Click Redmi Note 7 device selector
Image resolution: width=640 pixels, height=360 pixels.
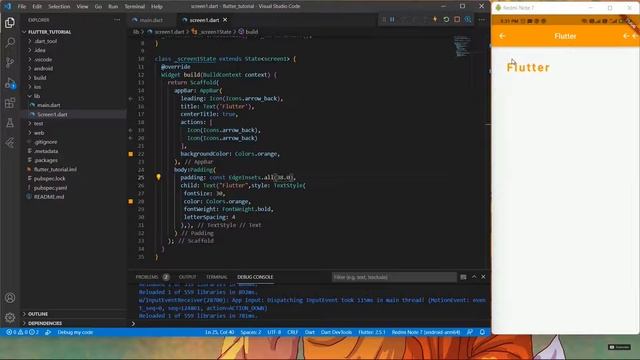tap(426, 332)
